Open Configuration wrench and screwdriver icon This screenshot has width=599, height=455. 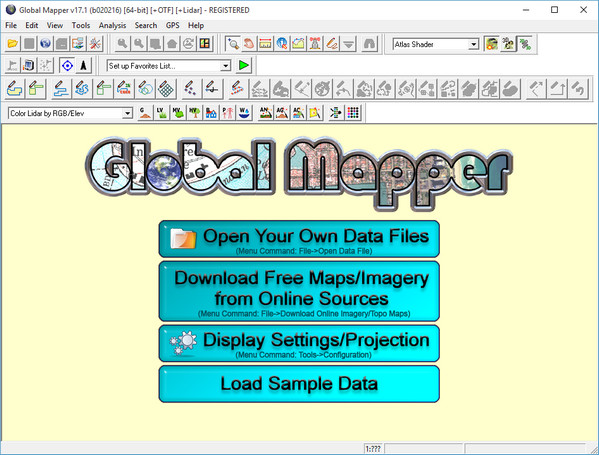coord(95,44)
